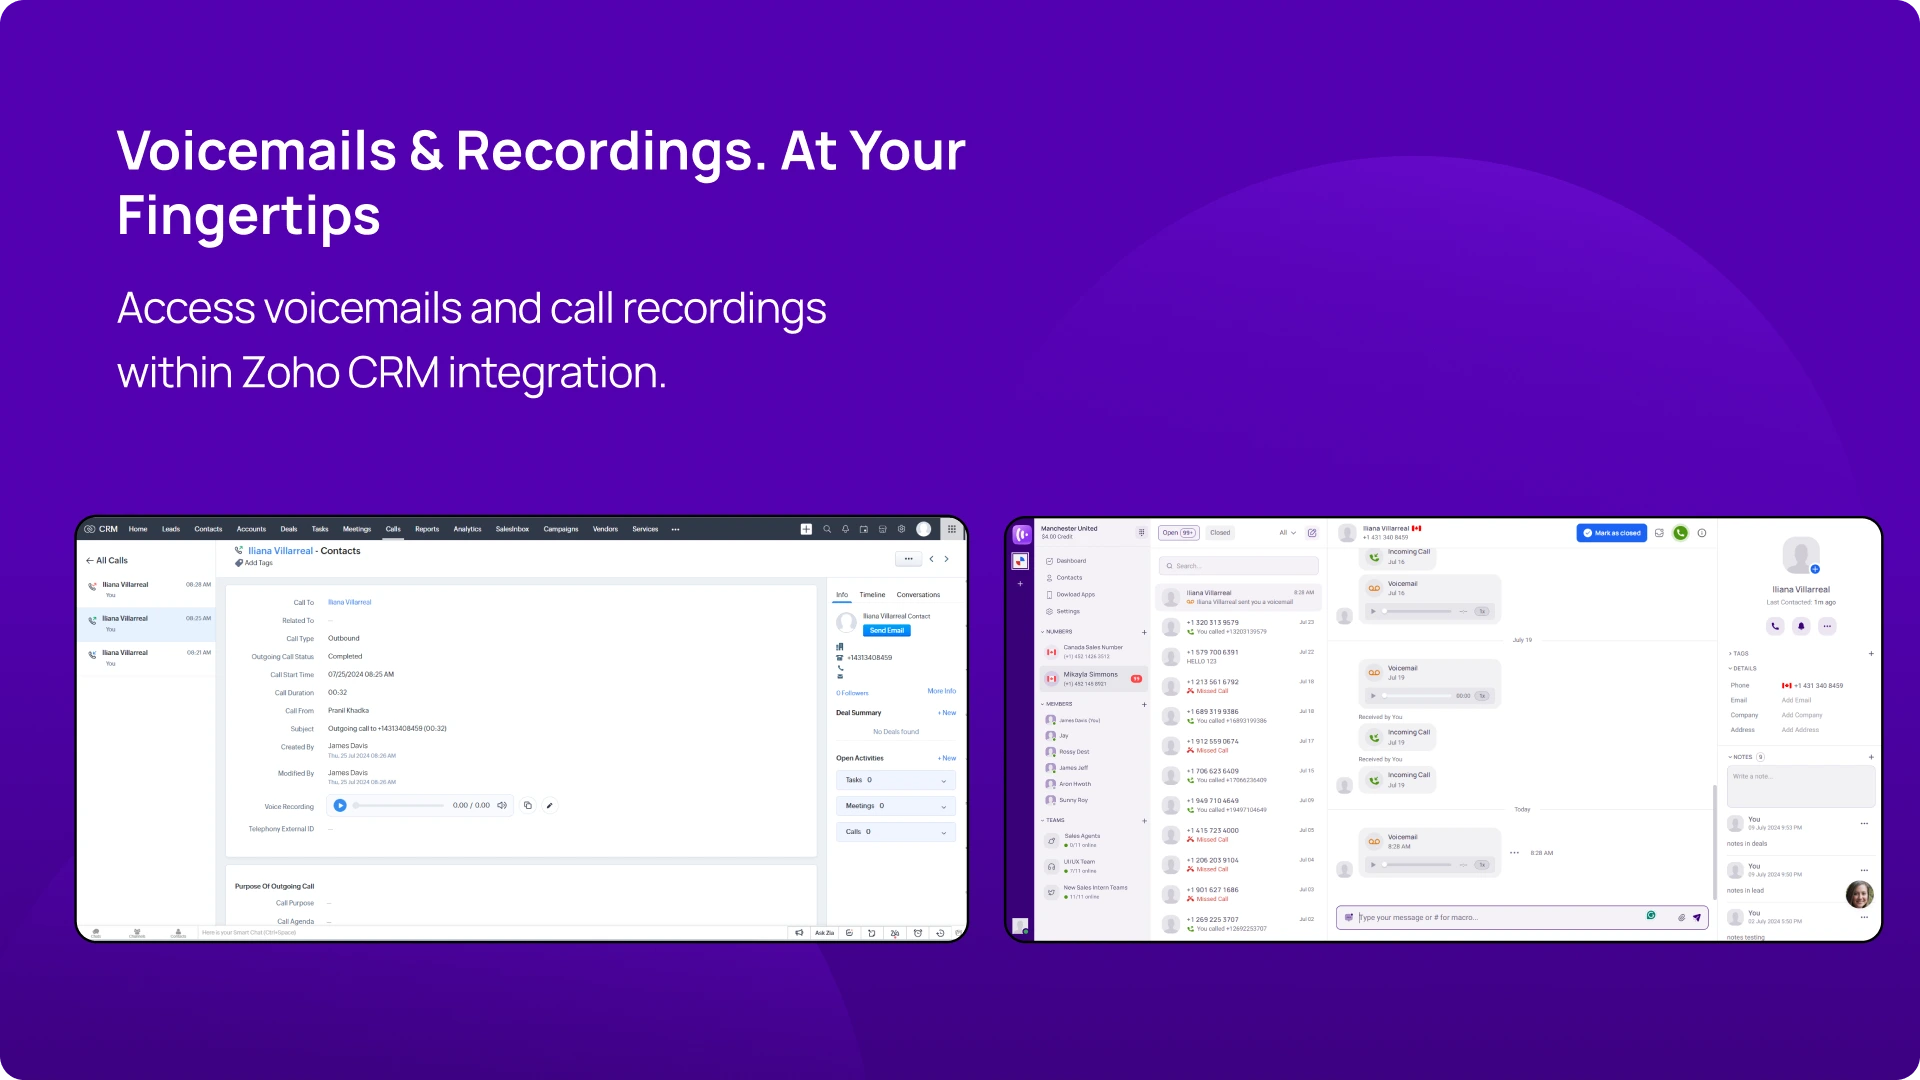This screenshot has height=1080, width=1920.
Task: Click the plus icon next to TEAMS section
Action: 1144,821
